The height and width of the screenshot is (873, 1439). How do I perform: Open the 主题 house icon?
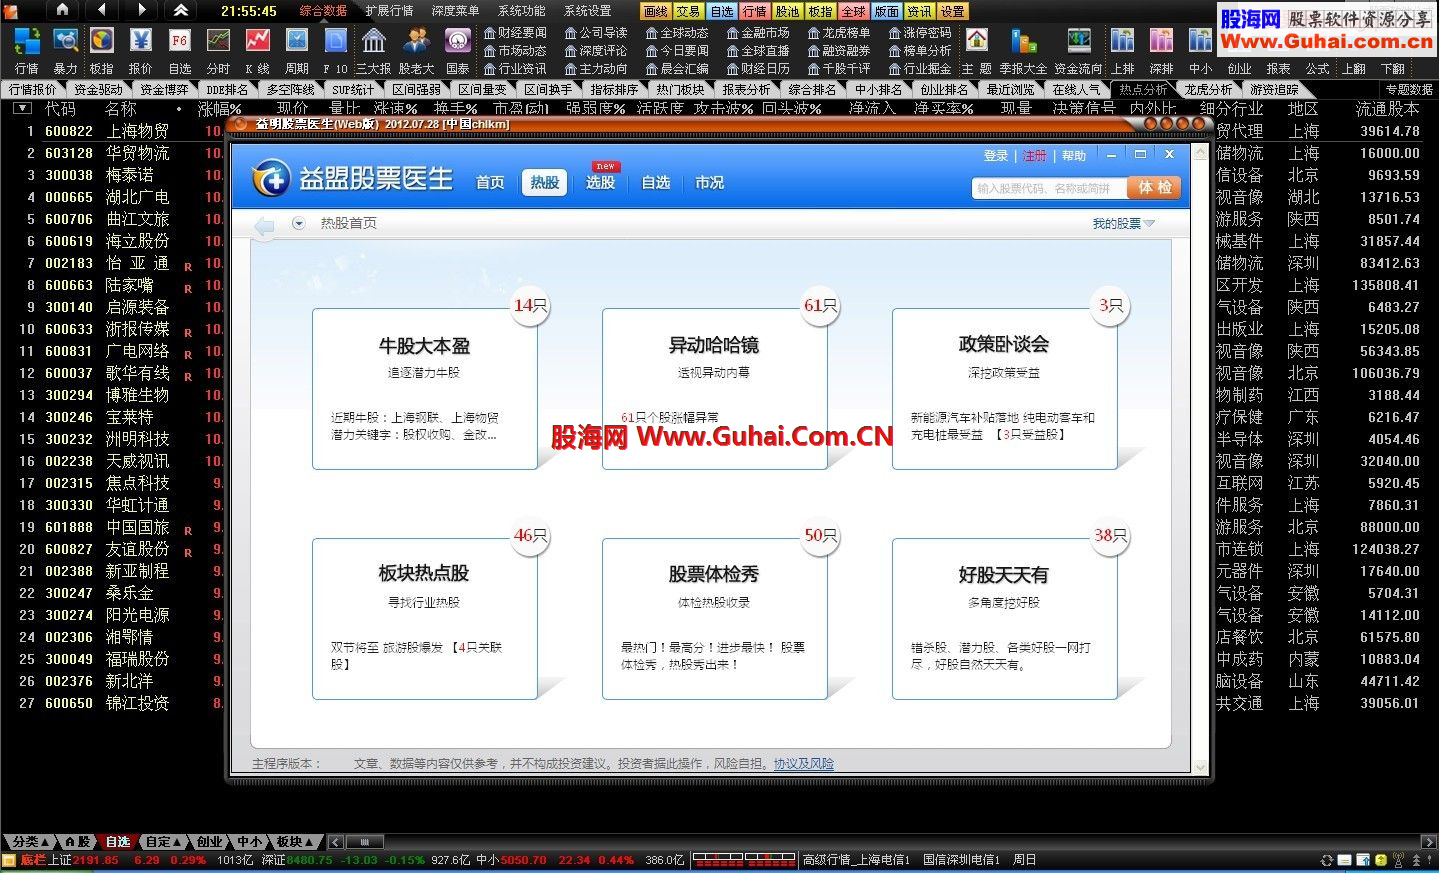click(x=977, y=41)
